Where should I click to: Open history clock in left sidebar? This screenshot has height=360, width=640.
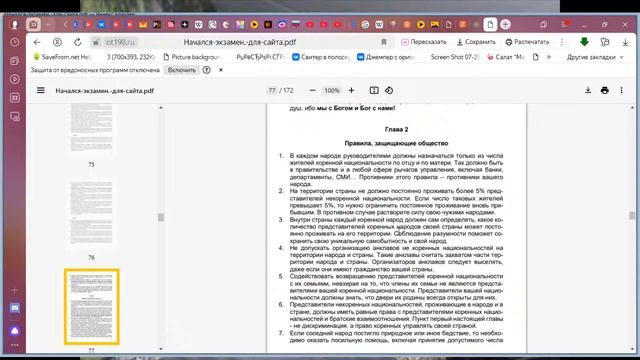pos(15,42)
